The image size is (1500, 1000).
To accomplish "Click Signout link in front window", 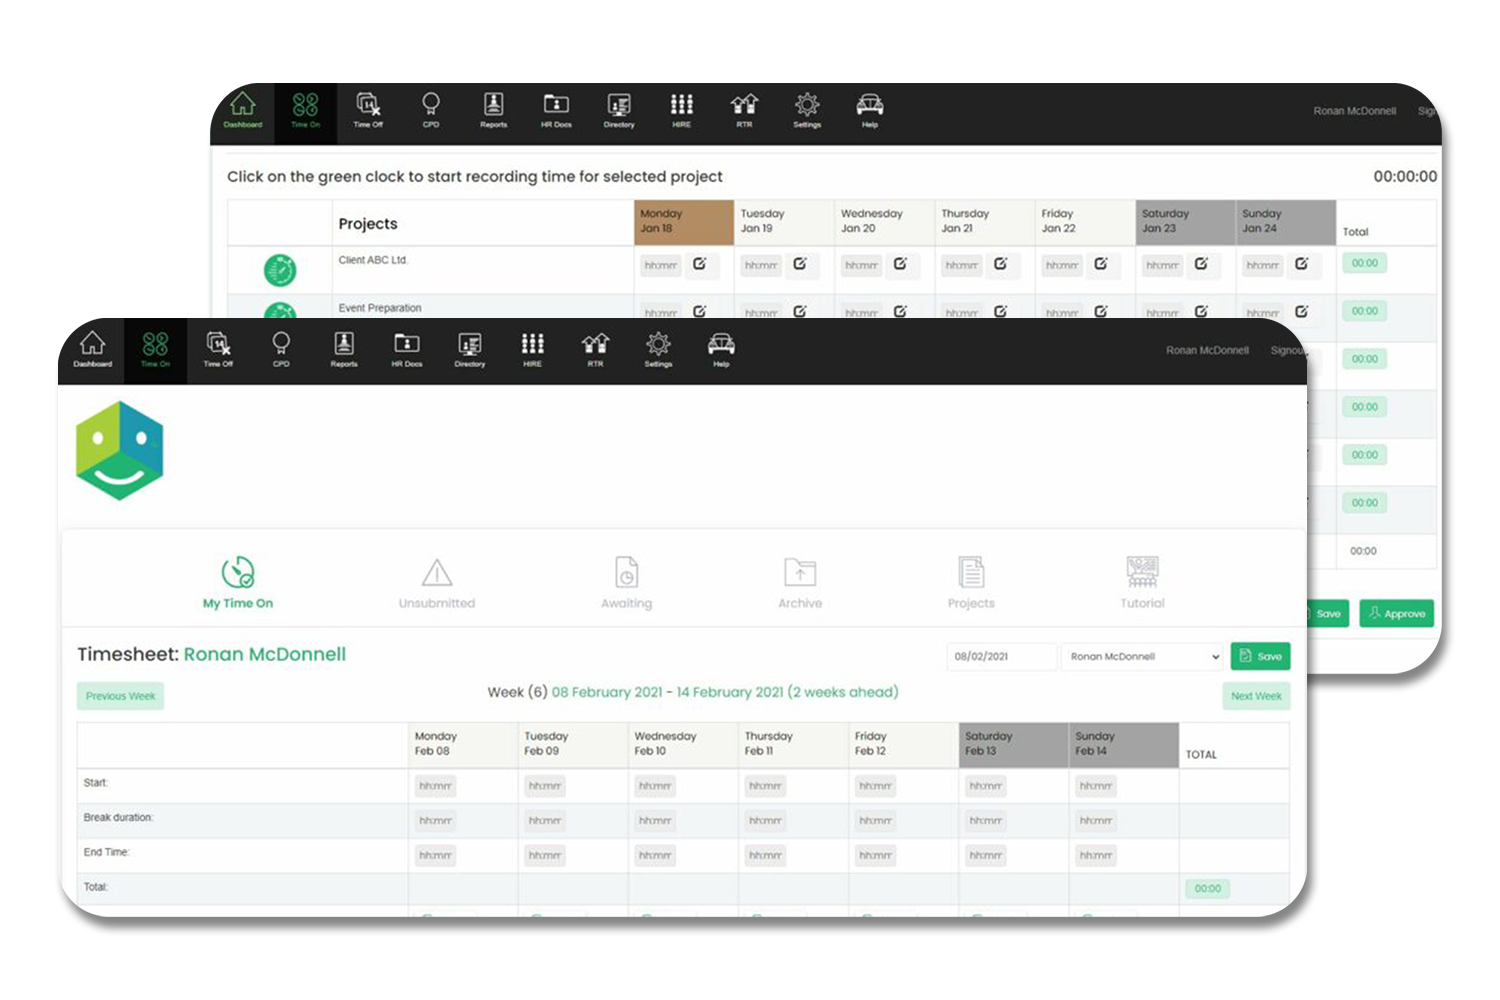I will pos(1288,351).
